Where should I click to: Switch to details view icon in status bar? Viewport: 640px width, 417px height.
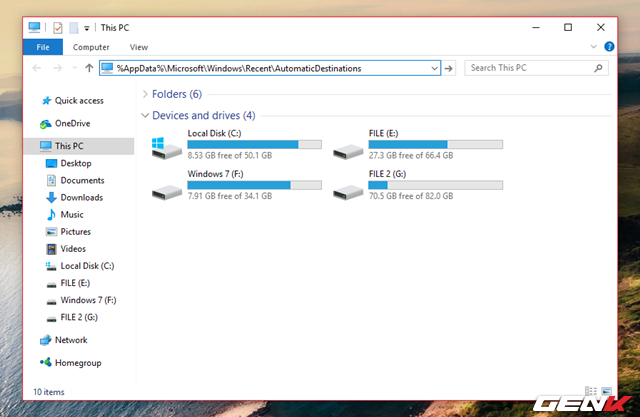(x=591, y=391)
